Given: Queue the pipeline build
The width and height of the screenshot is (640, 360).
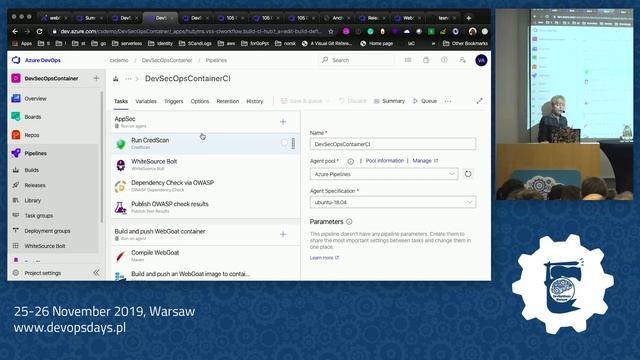Looking at the screenshot, I should [425, 101].
